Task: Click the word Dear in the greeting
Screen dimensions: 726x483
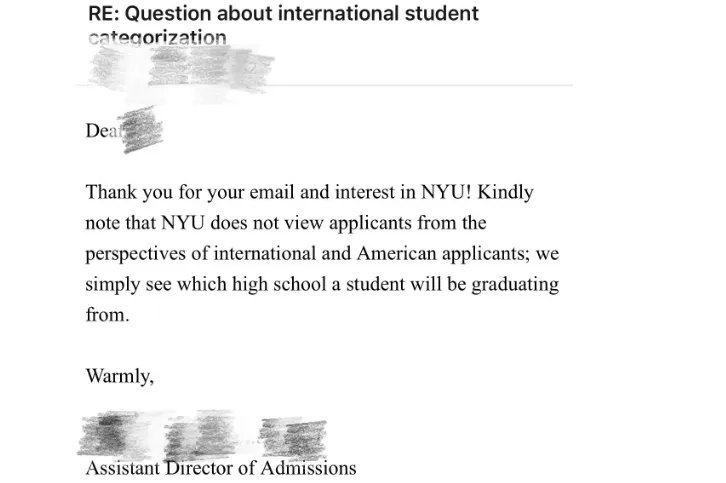Action: pyautogui.click(x=101, y=132)
